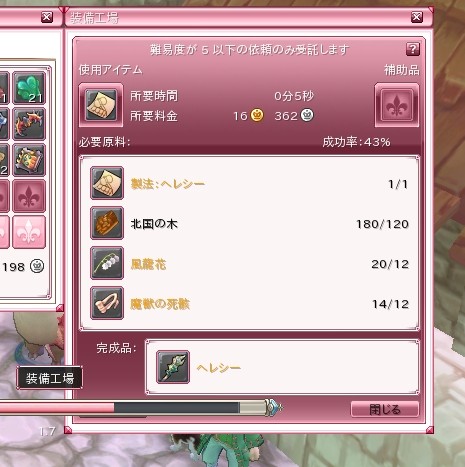Screen dimensions: 465x467
Task: Close the 装備工場 window with X
Action: coord(417,17)
